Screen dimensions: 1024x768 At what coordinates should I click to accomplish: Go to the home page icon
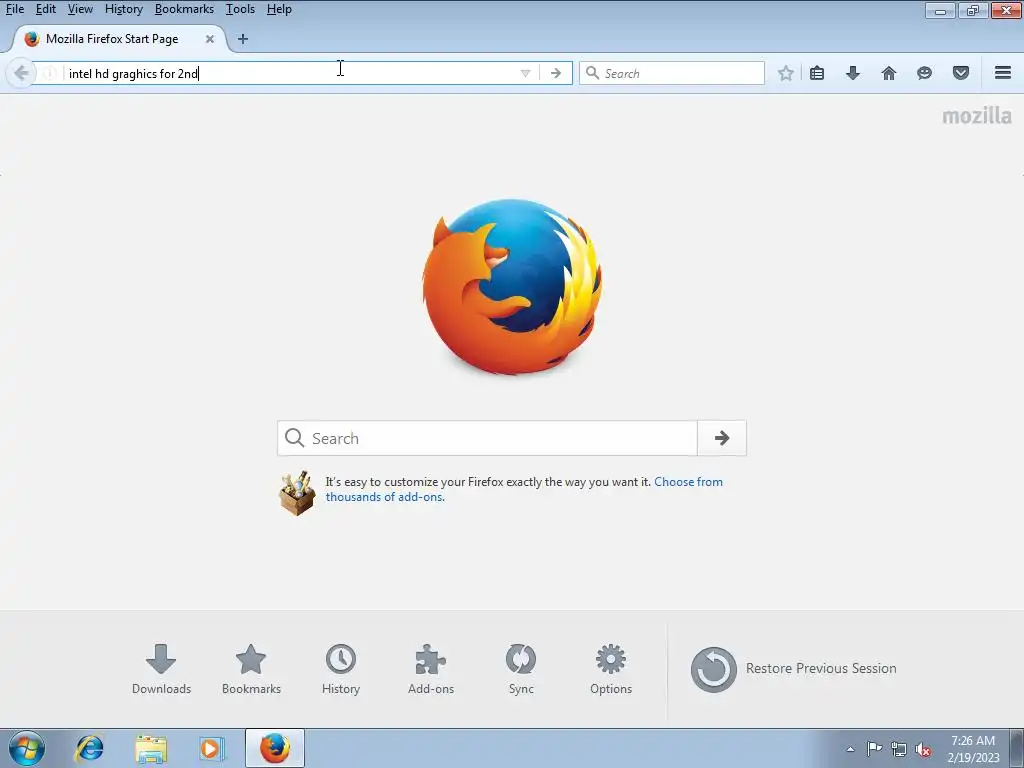tap(888, 73)
